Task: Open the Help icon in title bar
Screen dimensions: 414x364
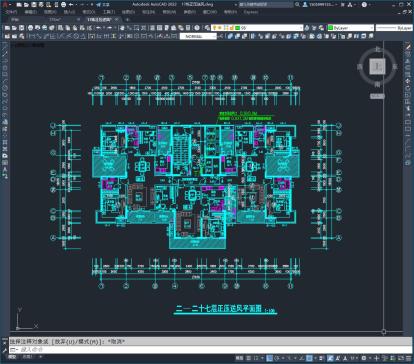Action: tap(364, 4)
